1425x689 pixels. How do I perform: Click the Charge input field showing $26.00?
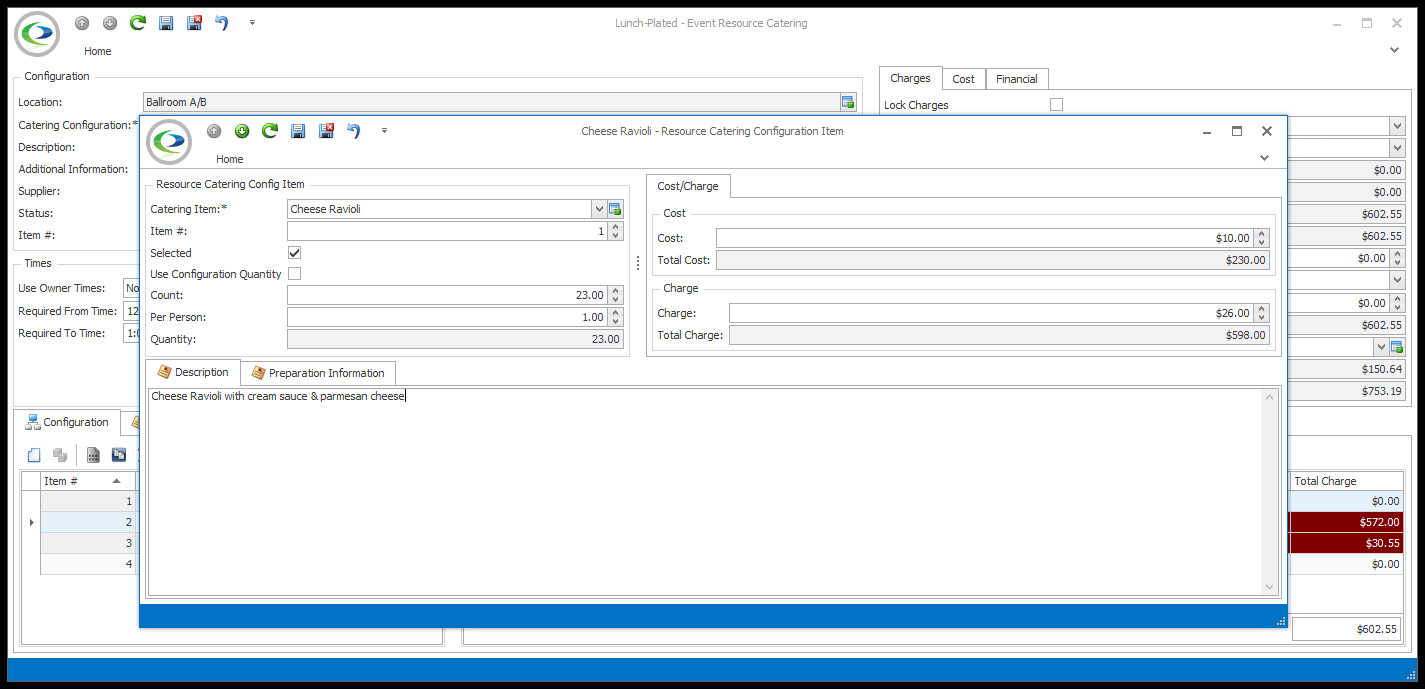pyautogui.click(x=991, y=313)
